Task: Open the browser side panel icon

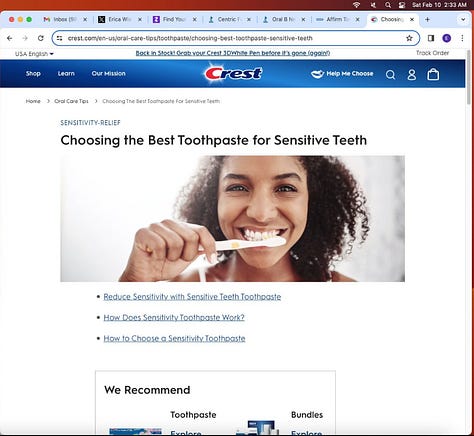Action: point(431,38)
